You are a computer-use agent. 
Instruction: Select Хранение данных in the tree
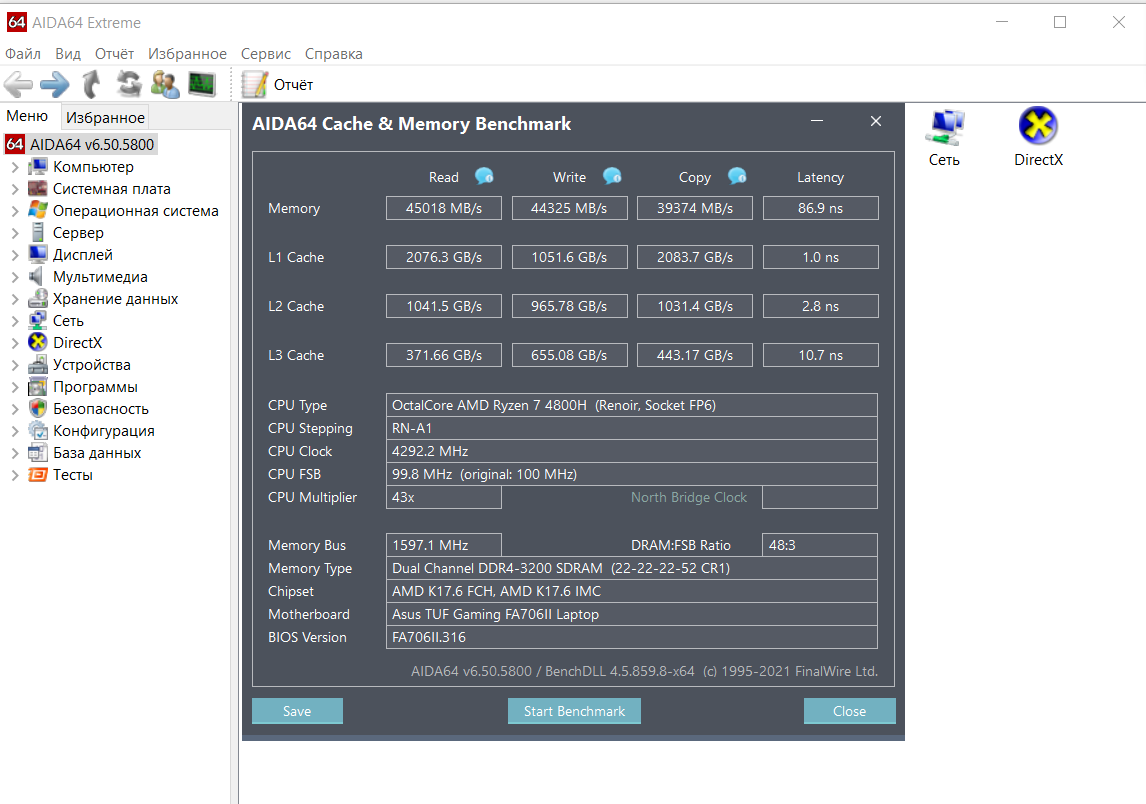115,299
